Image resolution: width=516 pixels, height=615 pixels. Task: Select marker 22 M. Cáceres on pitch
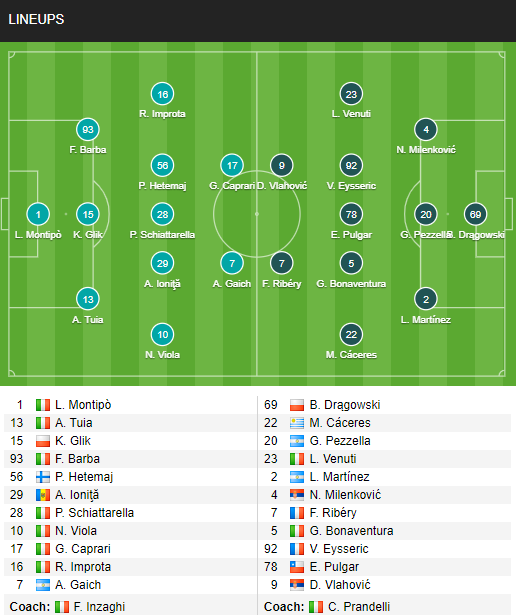tap(351, 335)
